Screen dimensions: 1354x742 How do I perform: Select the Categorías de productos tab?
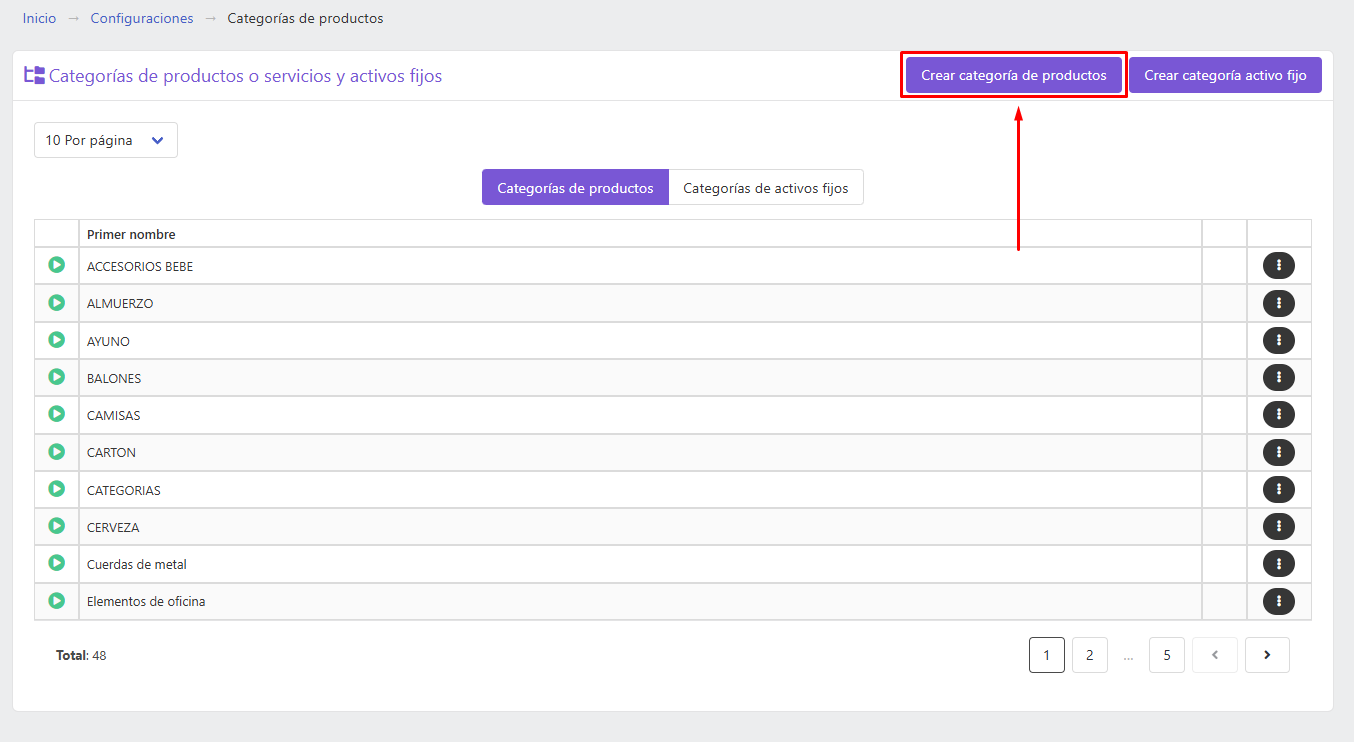(575, 187)
